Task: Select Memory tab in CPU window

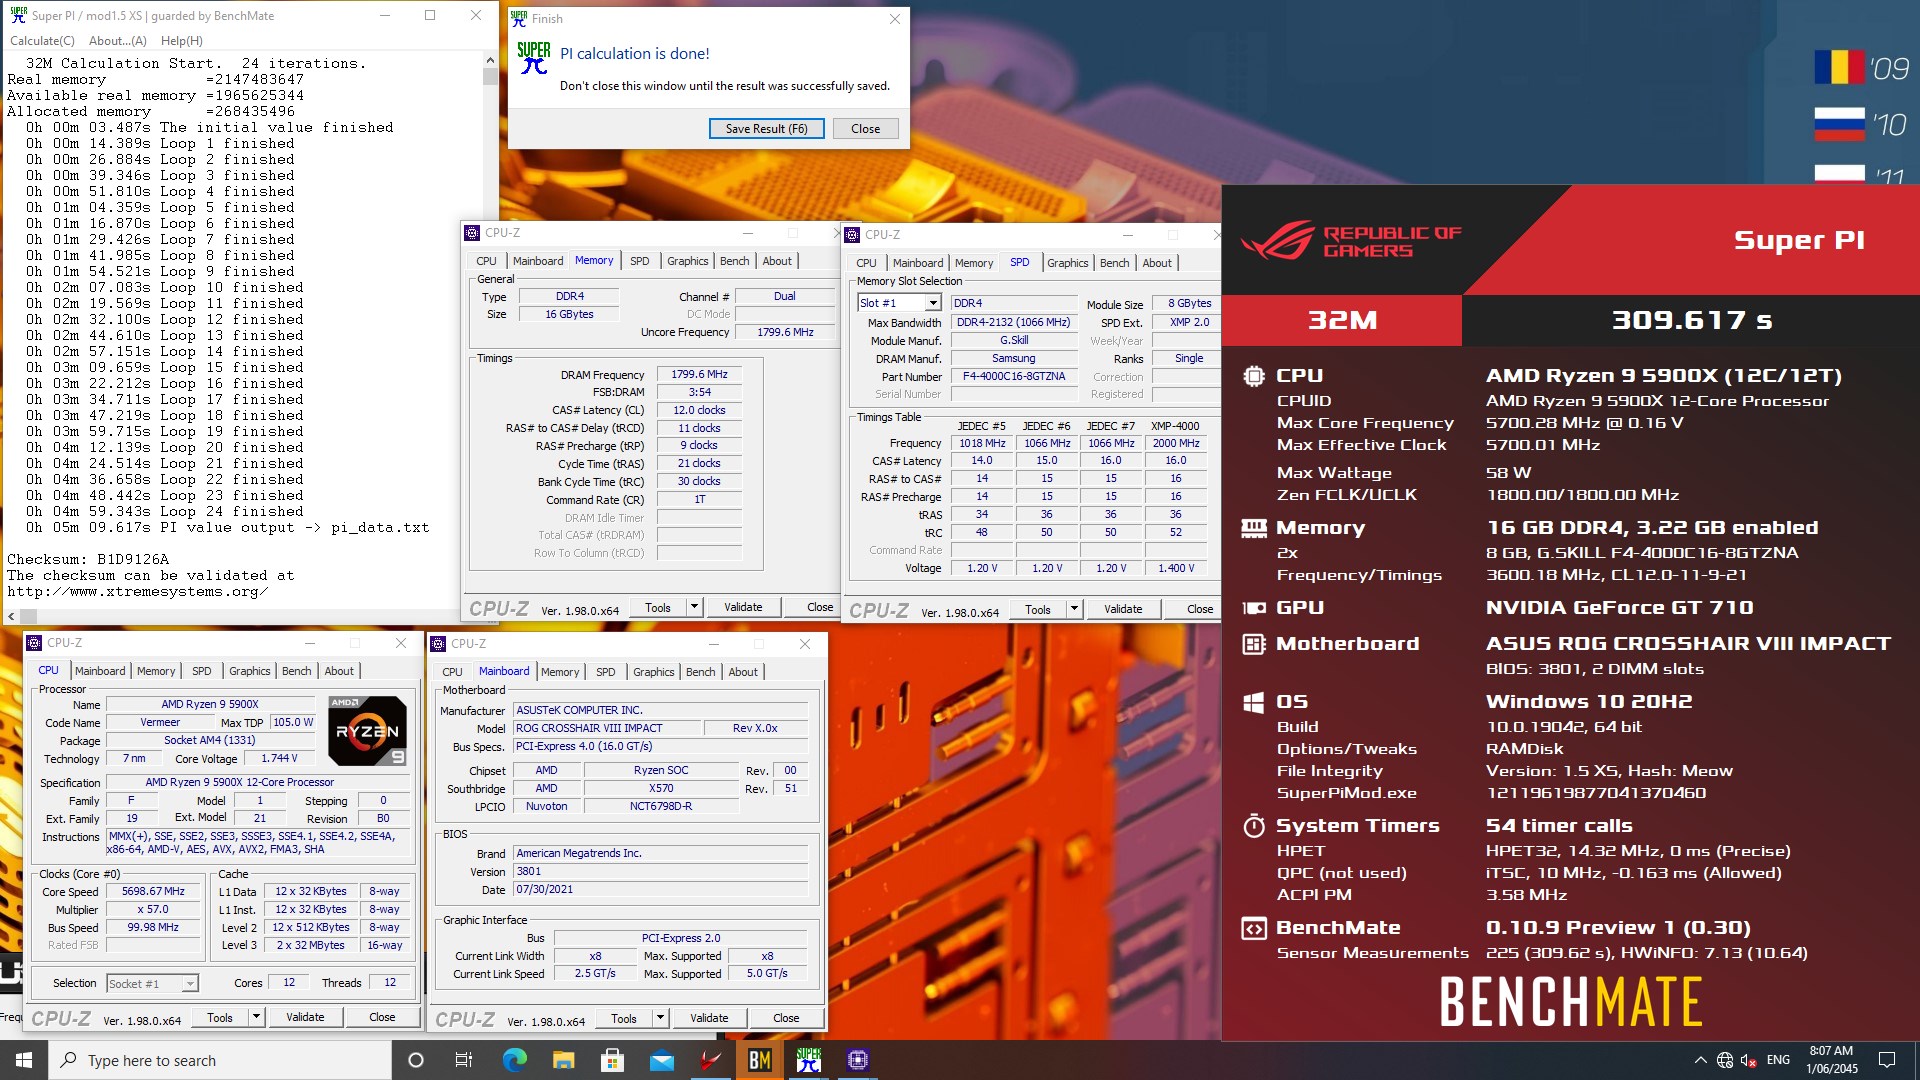Action: click(x=156, y=671)
